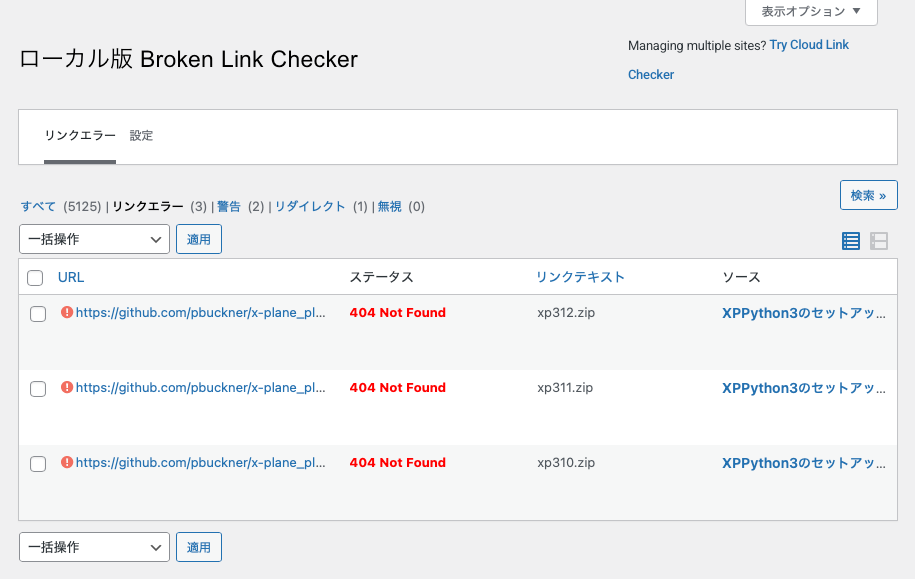Screen dimensions: 915x579
Task: Open the top 一括操作 bulk actions dropdown
Action: (95, 239)
